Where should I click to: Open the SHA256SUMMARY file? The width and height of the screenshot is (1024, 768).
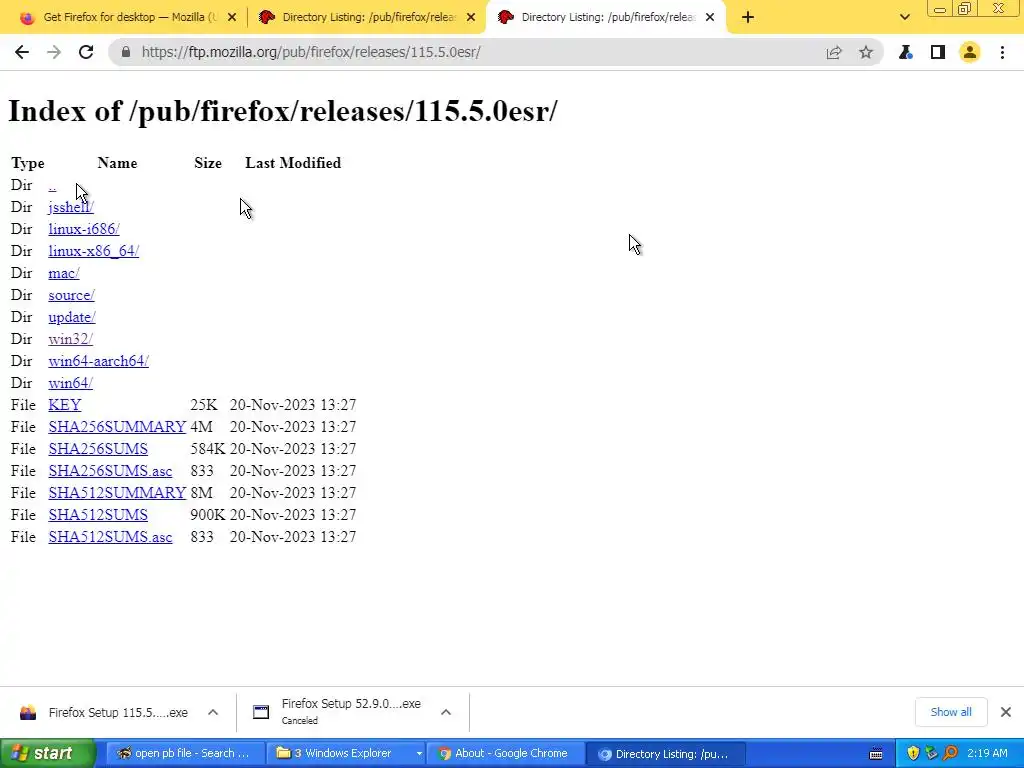tap(117, 427)
